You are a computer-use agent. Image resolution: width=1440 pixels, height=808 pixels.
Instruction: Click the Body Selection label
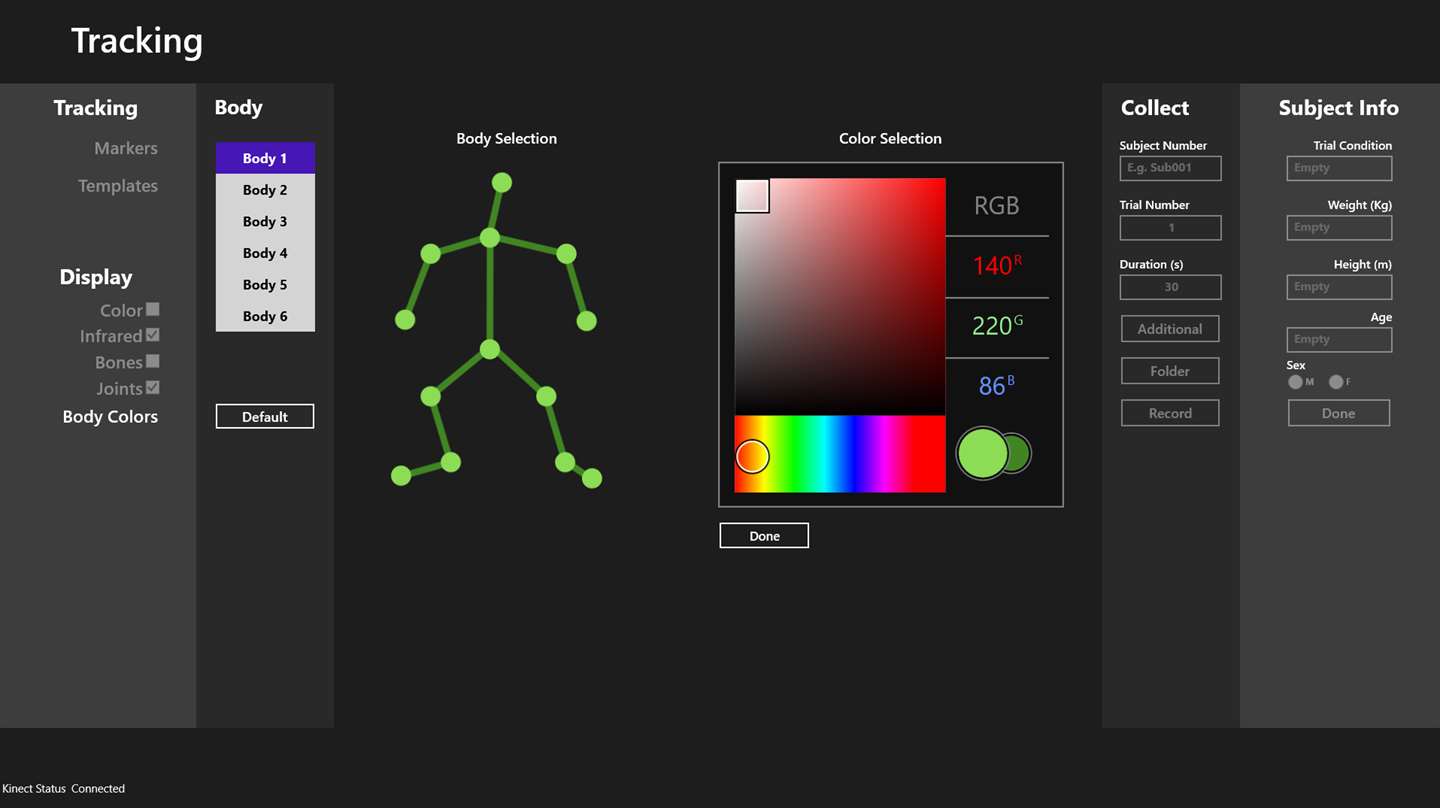pyautogui.click(x=507, y=139)
